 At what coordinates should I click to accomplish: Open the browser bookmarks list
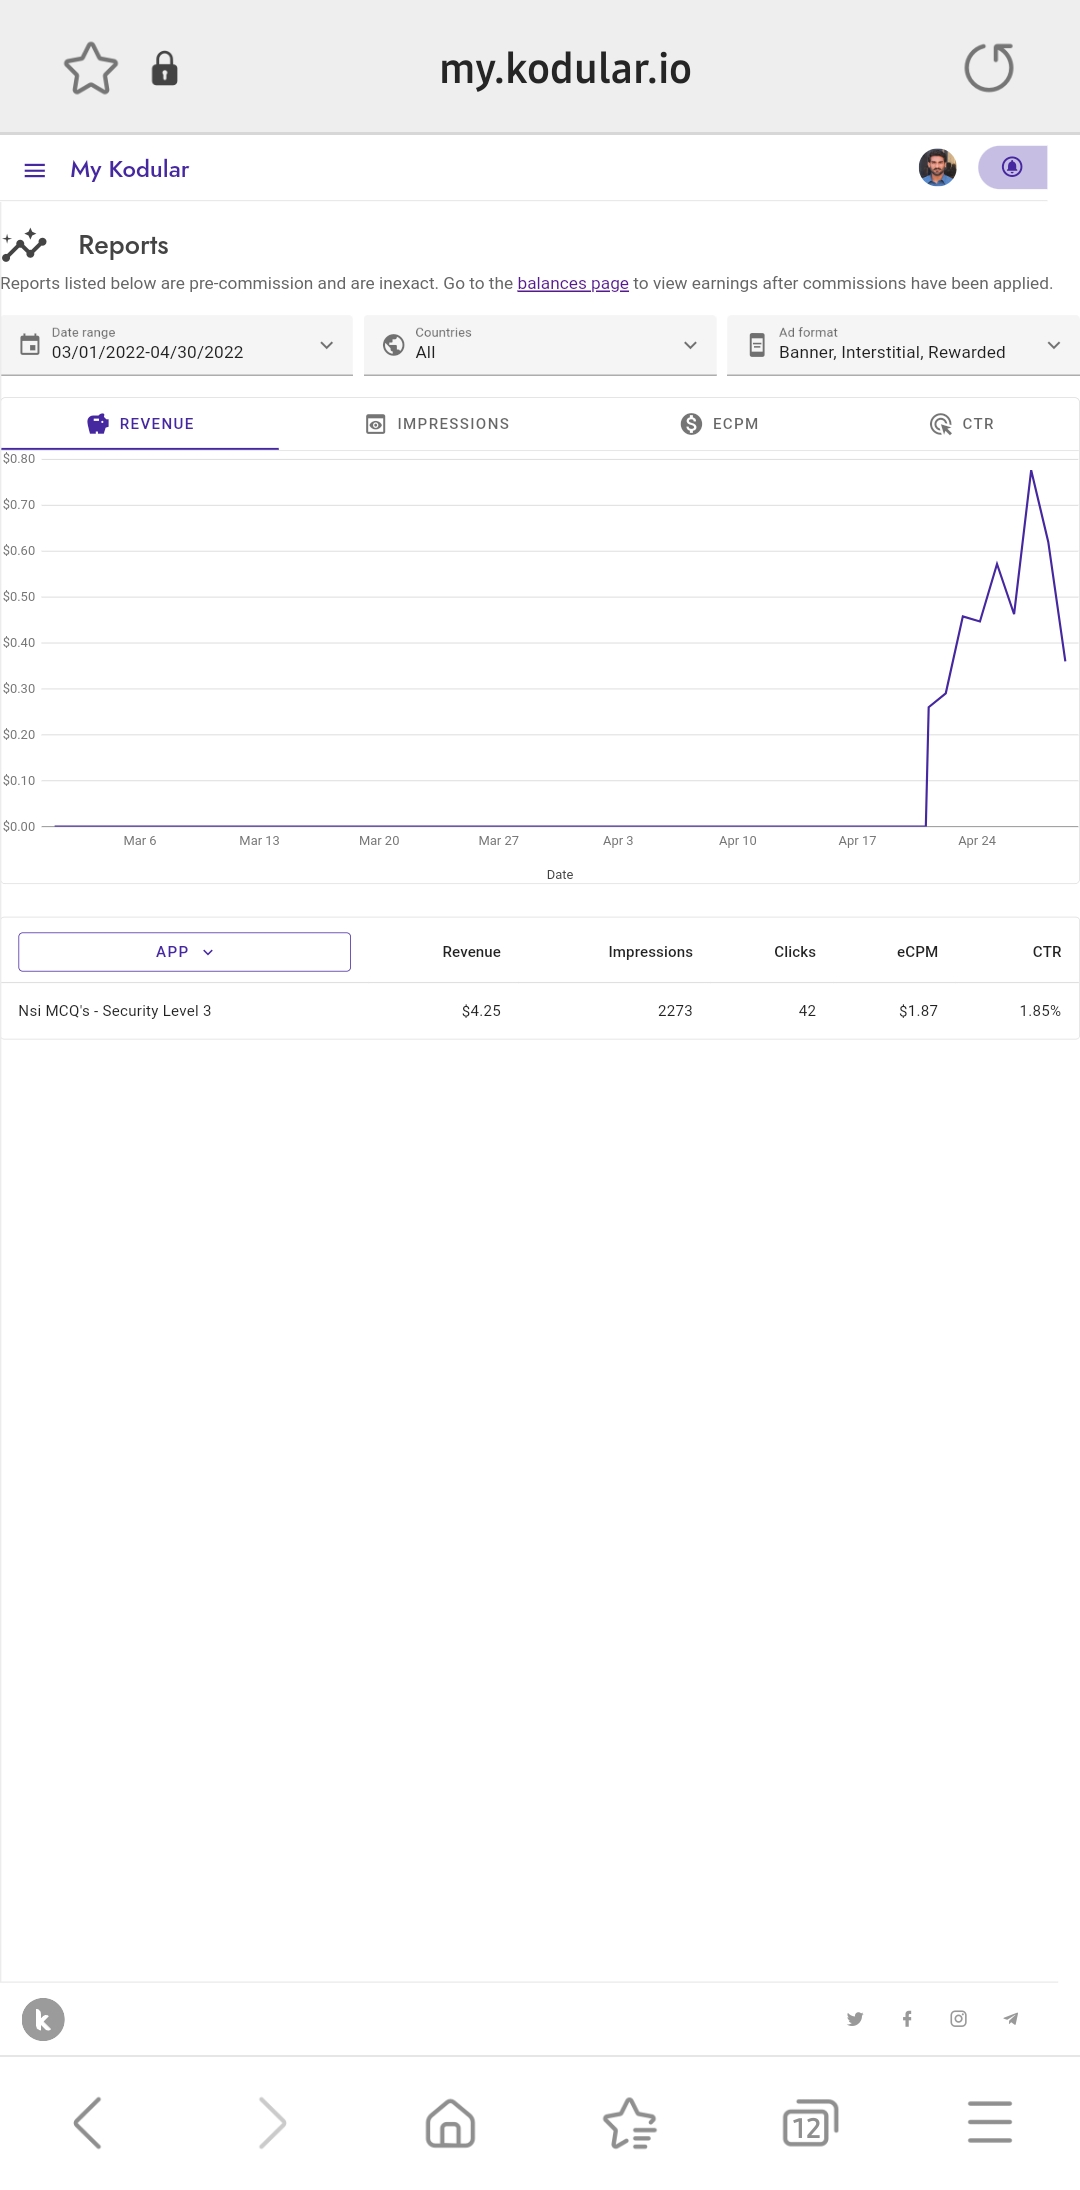coord(630,2122)
